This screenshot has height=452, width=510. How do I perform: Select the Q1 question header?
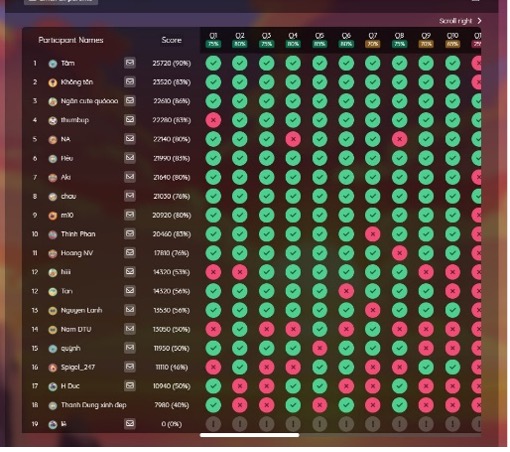[x=213, y=40]
